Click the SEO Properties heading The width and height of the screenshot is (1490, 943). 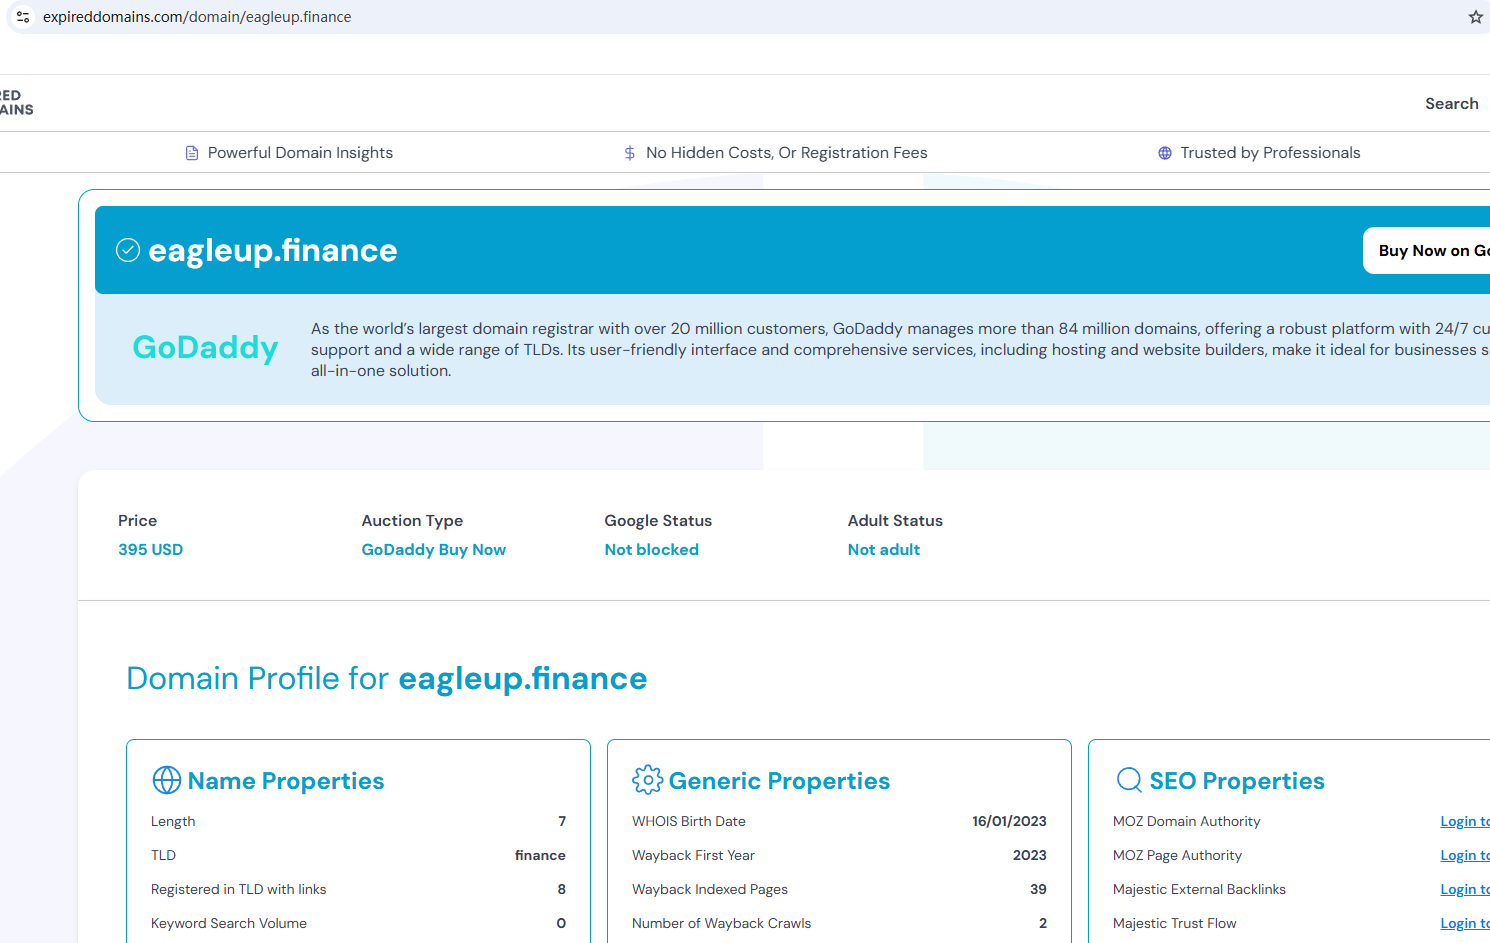click(1237, 781)
